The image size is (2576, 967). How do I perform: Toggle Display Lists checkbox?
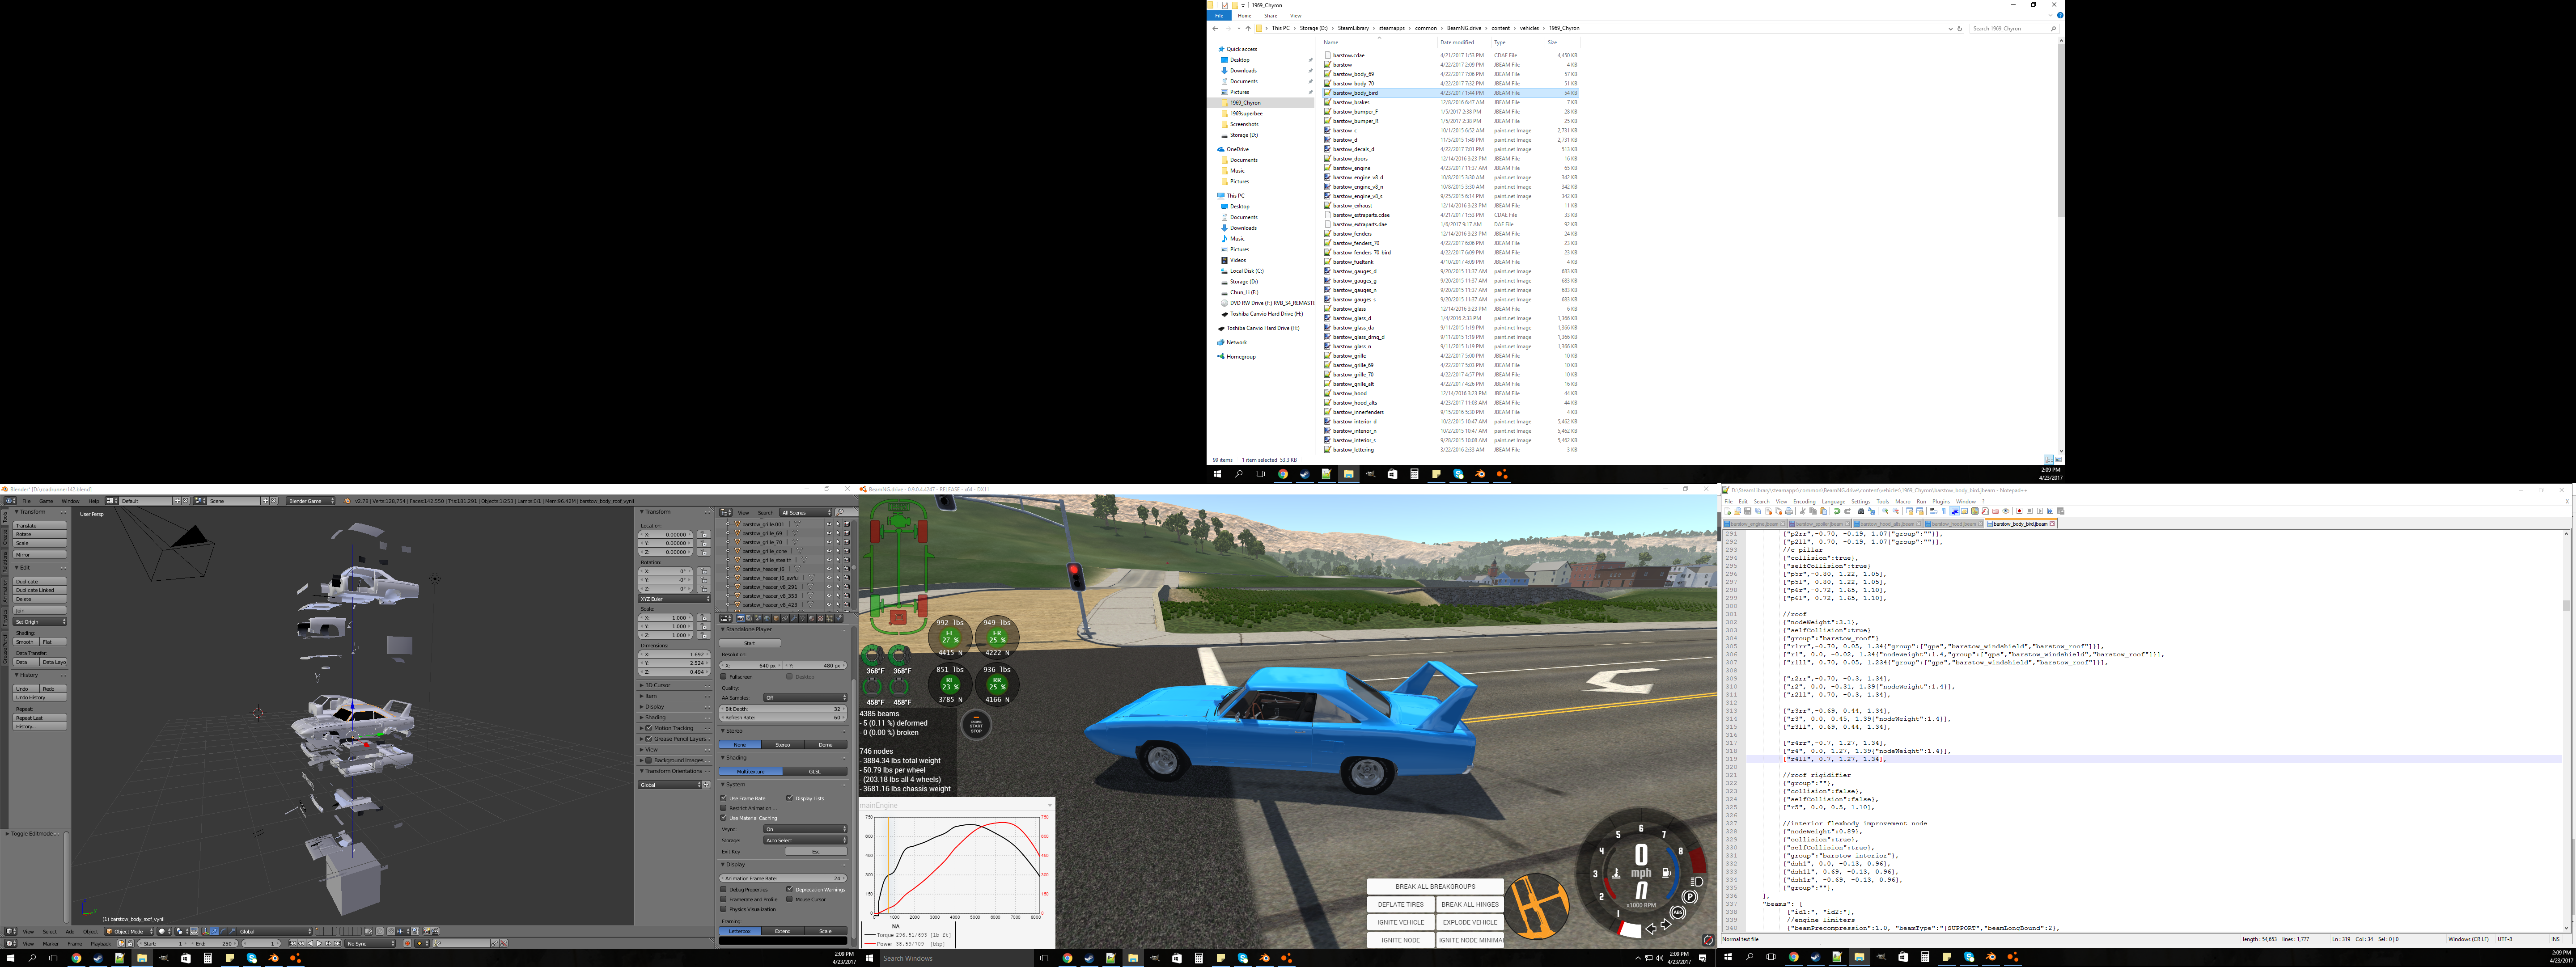790,798
